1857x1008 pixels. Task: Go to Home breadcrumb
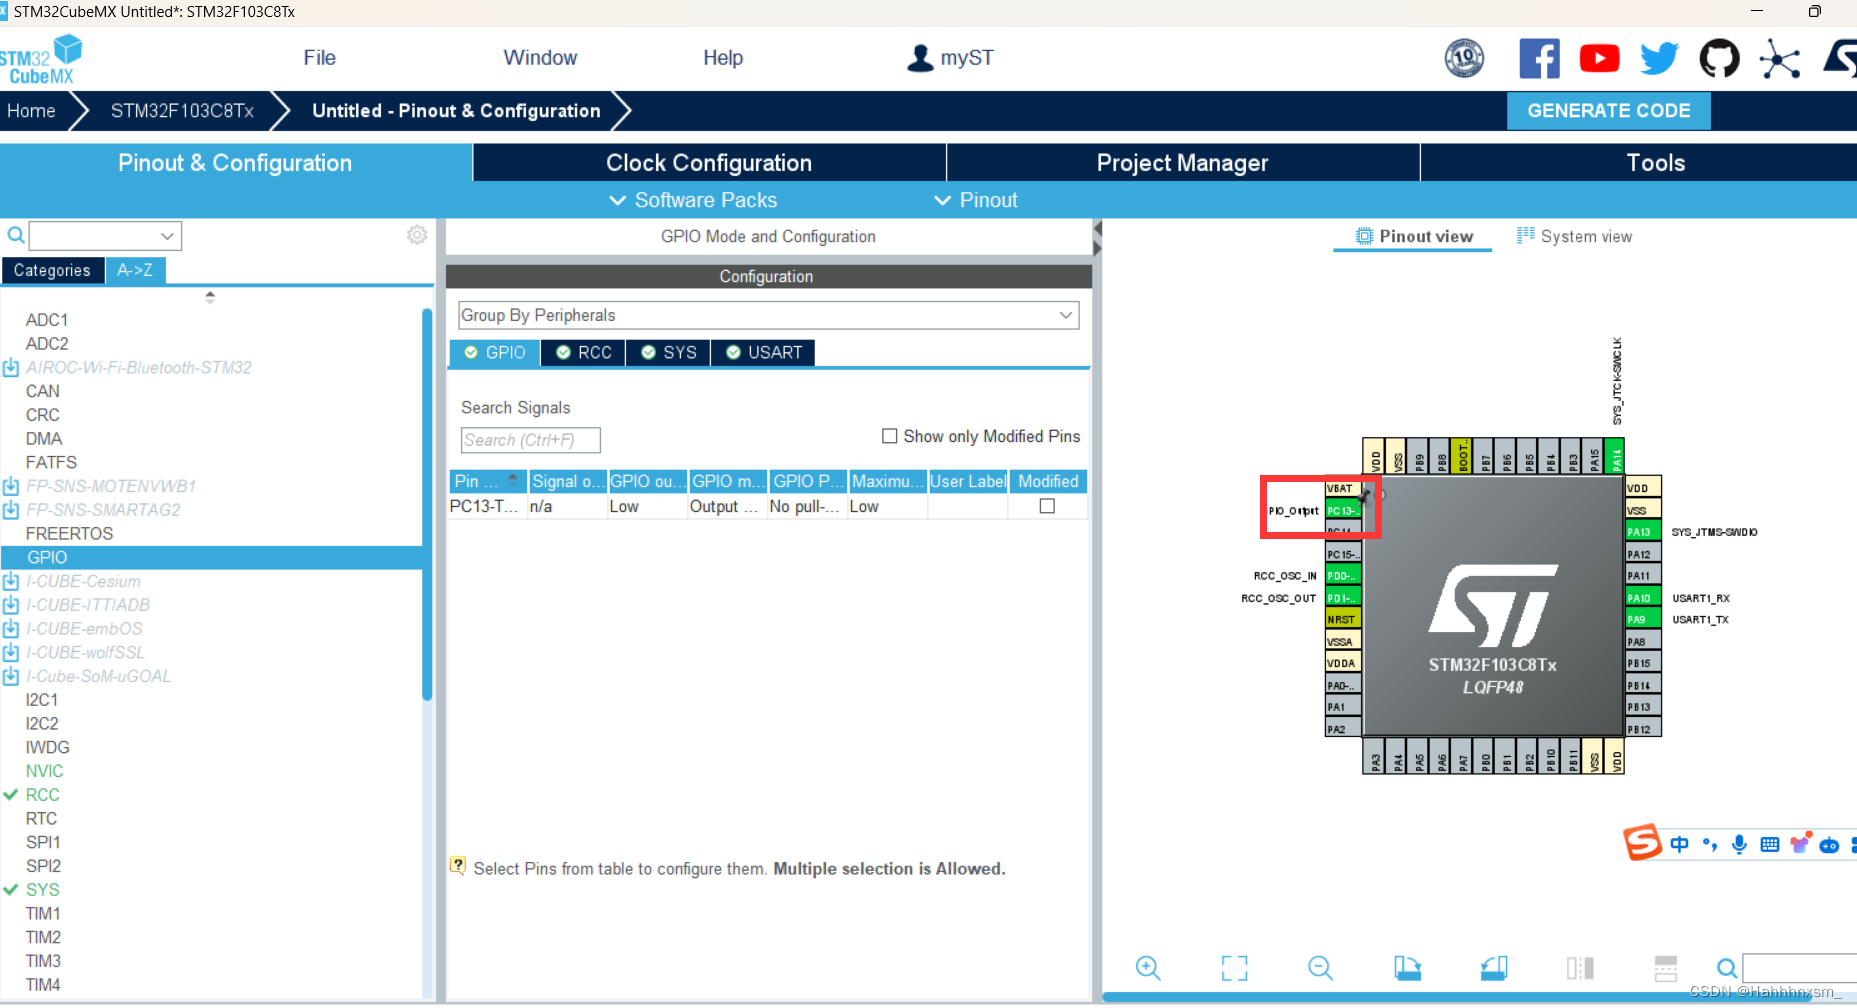click(x=32, y=111)
